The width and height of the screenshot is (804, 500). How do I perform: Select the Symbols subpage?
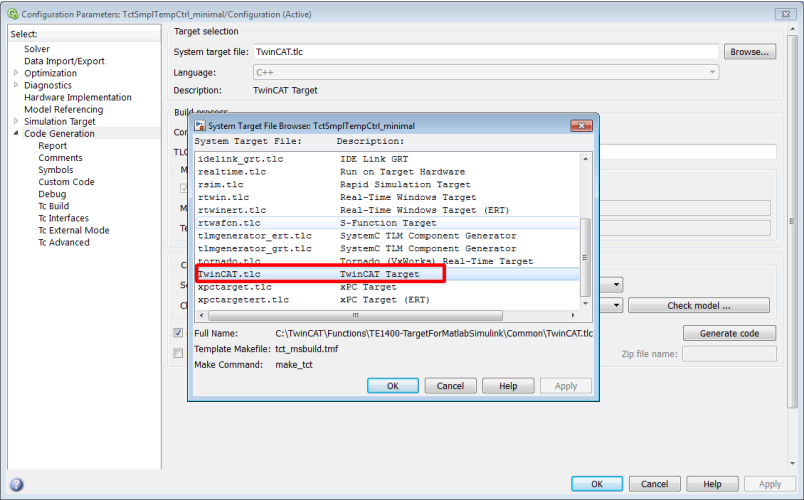55,170
